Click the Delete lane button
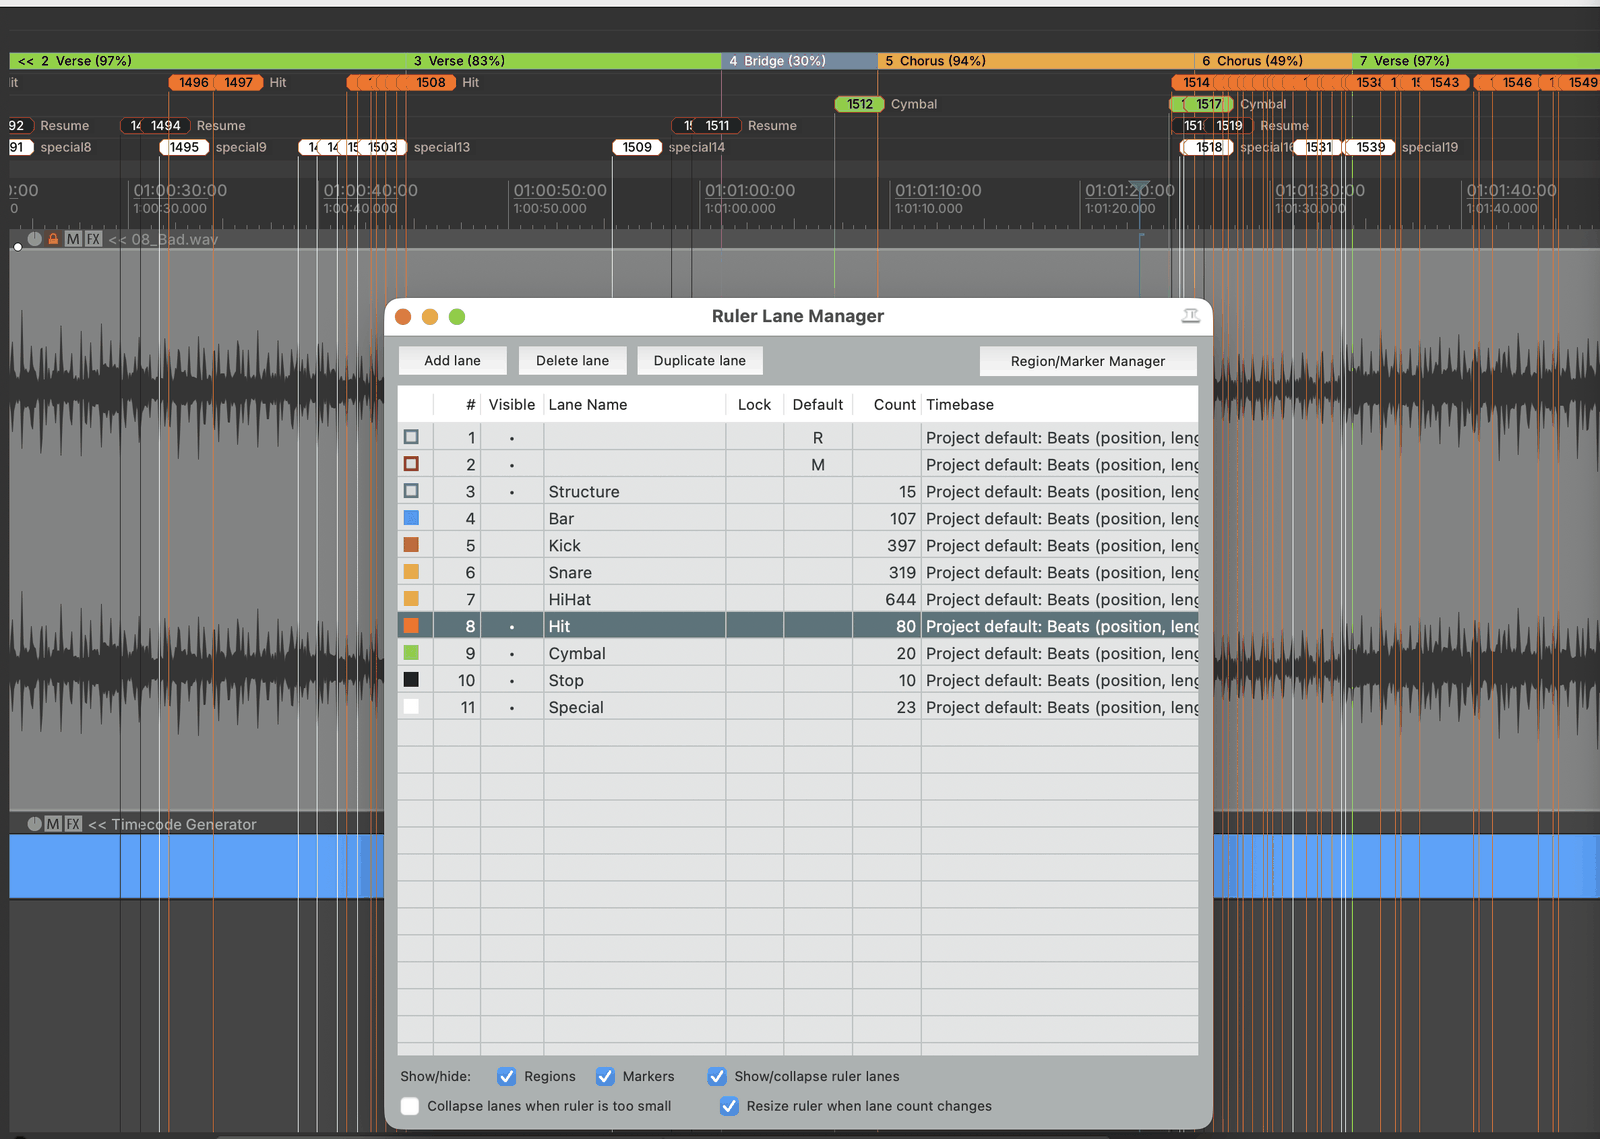This screenshot has width=1600, height=1139. (572, 361)
